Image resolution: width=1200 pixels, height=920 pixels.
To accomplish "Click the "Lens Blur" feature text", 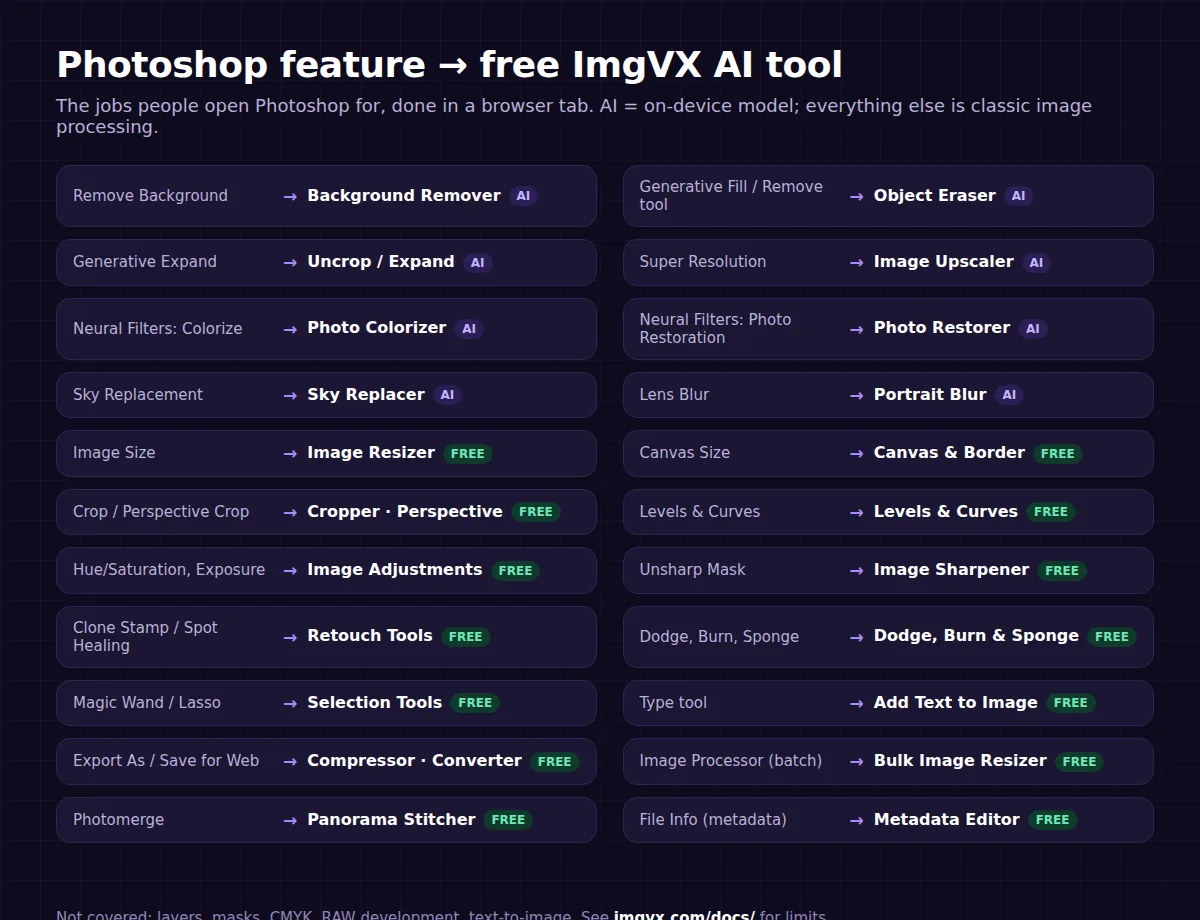I will [x=674, y=395].
